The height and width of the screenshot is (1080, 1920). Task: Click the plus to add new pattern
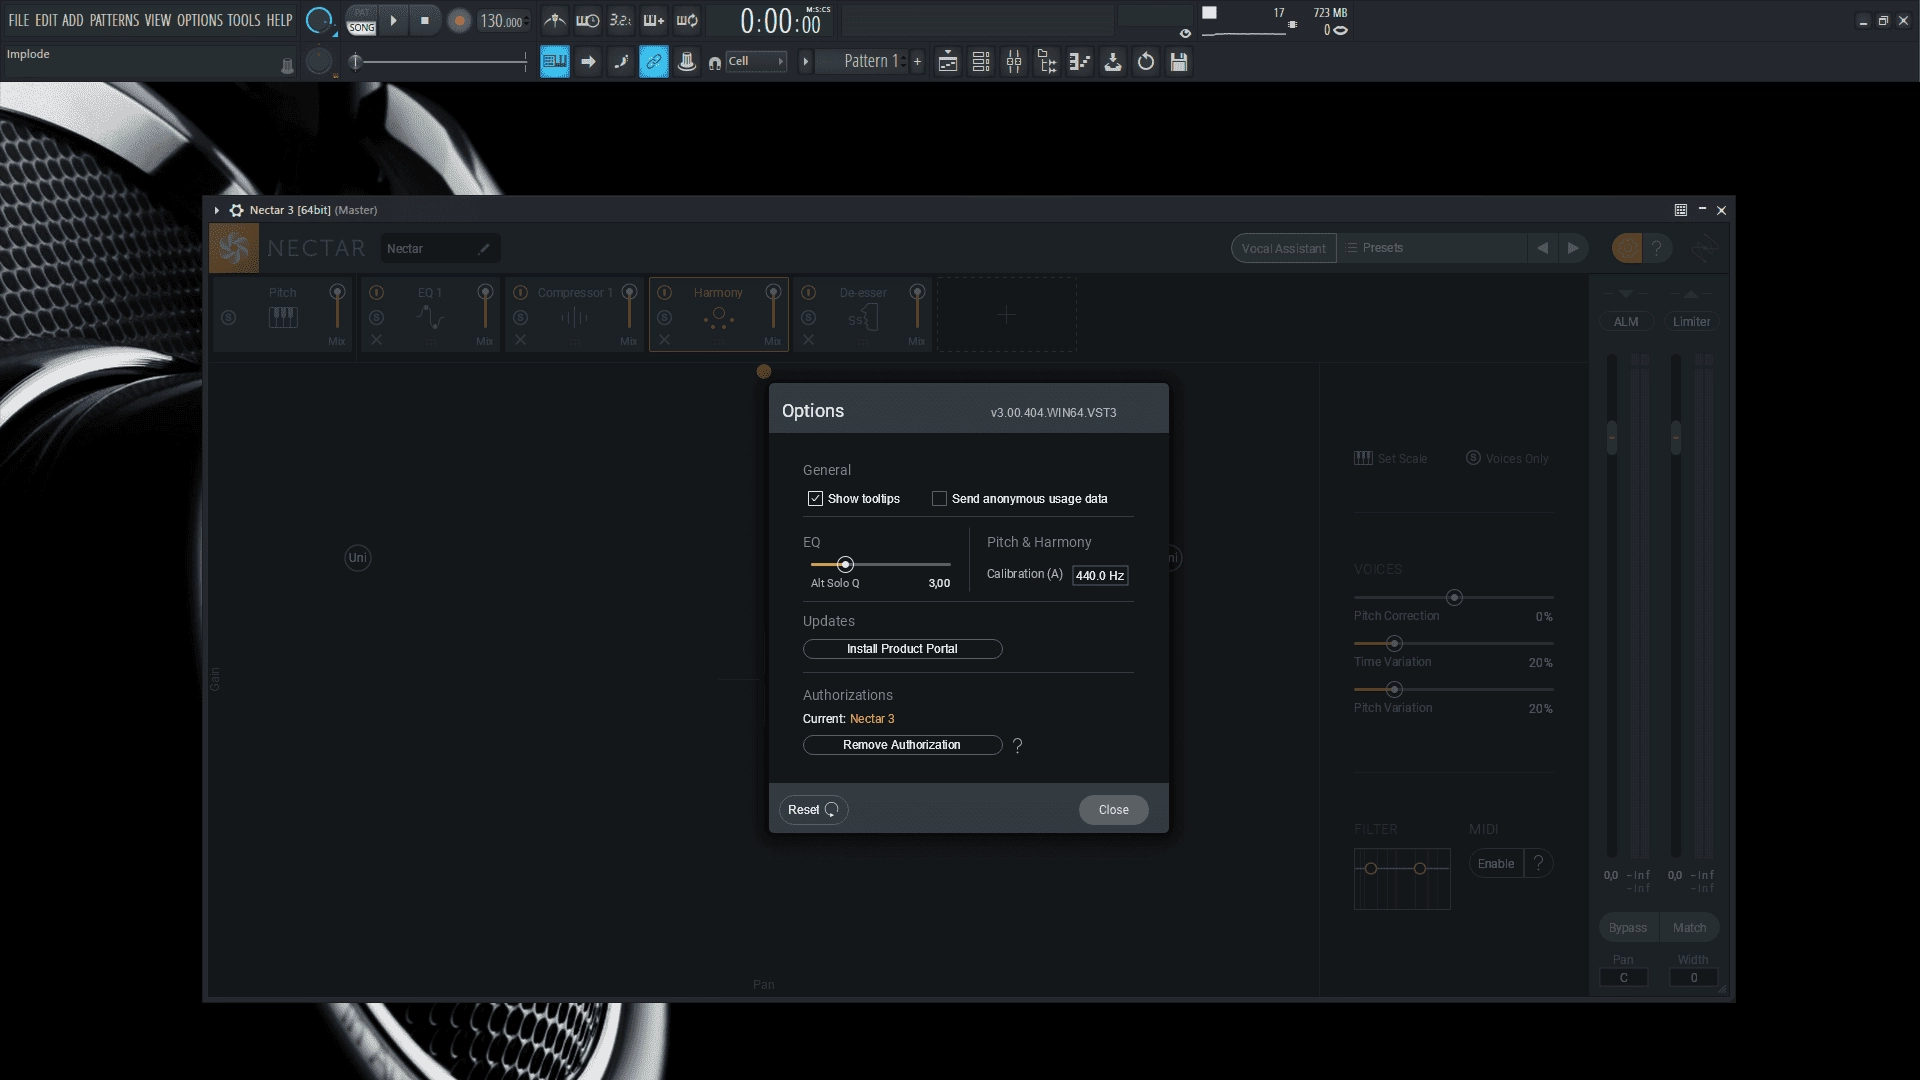pyautogui.click(x=917, y=62)
